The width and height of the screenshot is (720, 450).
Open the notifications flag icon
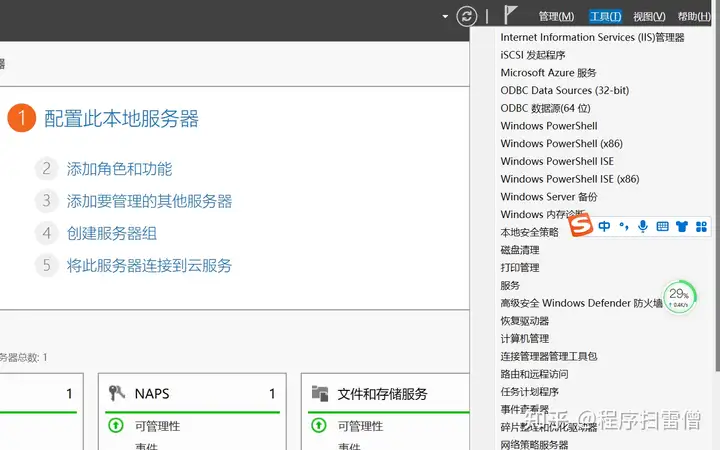(510, 14)
